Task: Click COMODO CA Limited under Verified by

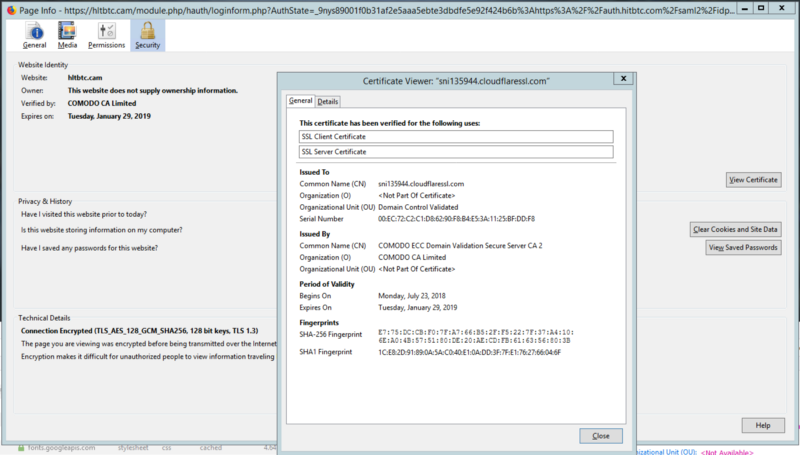Action: (102, 103)
